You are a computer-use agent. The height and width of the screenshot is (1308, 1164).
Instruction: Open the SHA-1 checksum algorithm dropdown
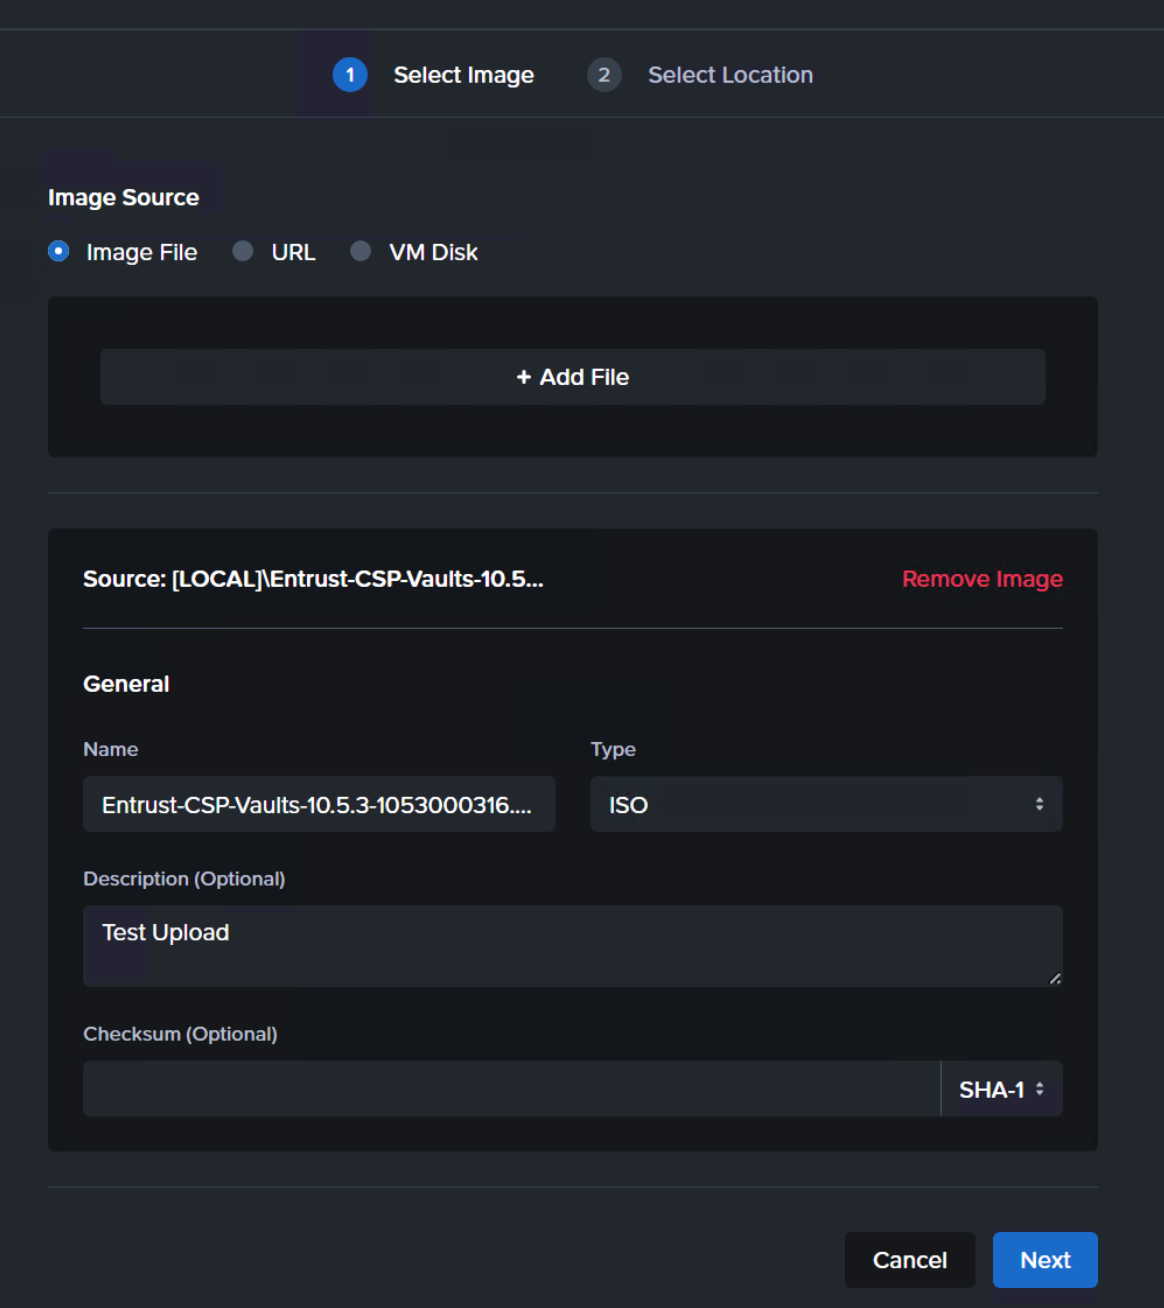[1002, 1089]
